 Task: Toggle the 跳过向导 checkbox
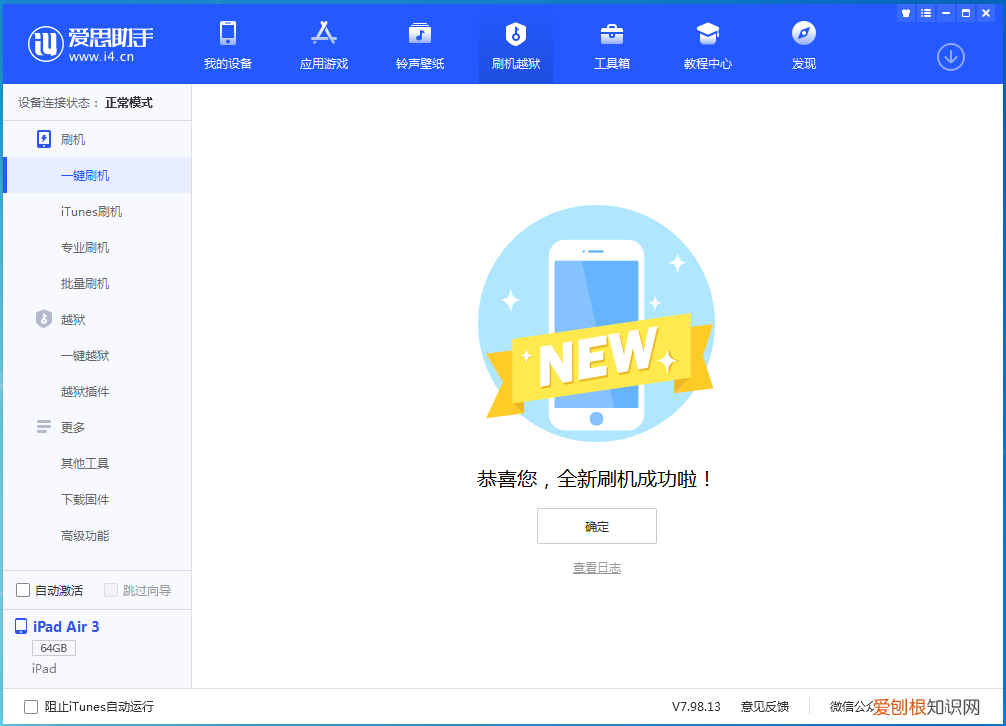point(110,590)
